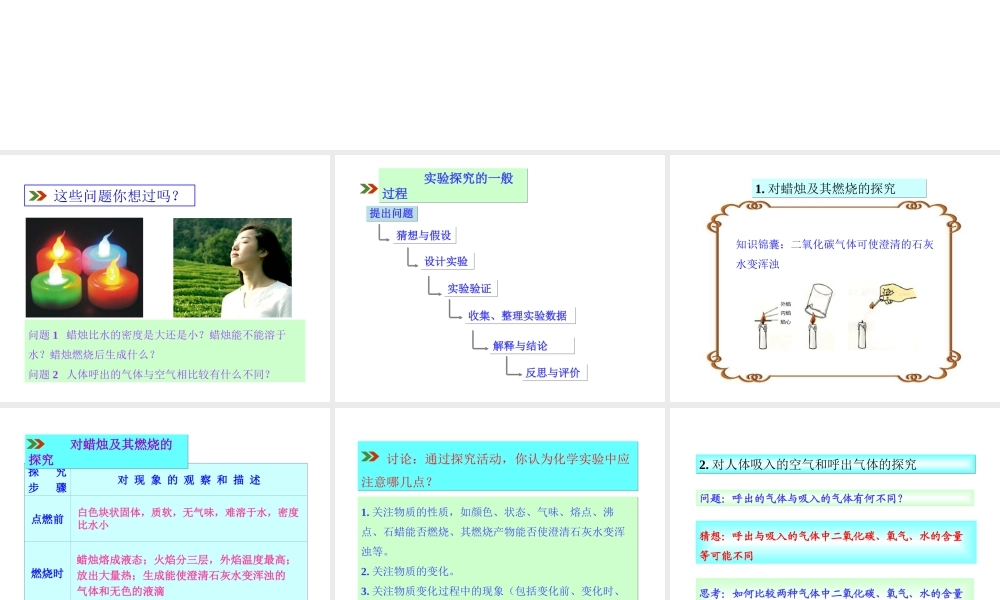Viewport: 1000px width, 600px height.
Task: Click the 猜想与假设 step
Action: 424,235
